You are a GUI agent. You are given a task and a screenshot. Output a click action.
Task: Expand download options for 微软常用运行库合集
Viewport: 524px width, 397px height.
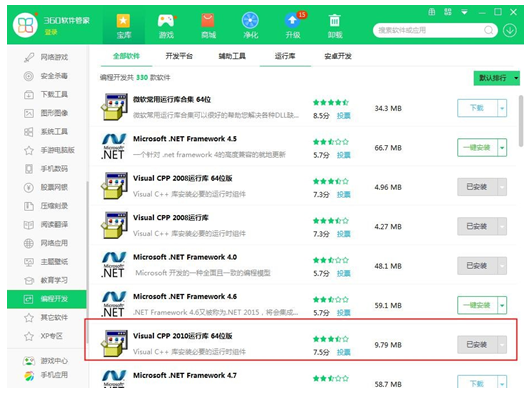tap(502, 108)
